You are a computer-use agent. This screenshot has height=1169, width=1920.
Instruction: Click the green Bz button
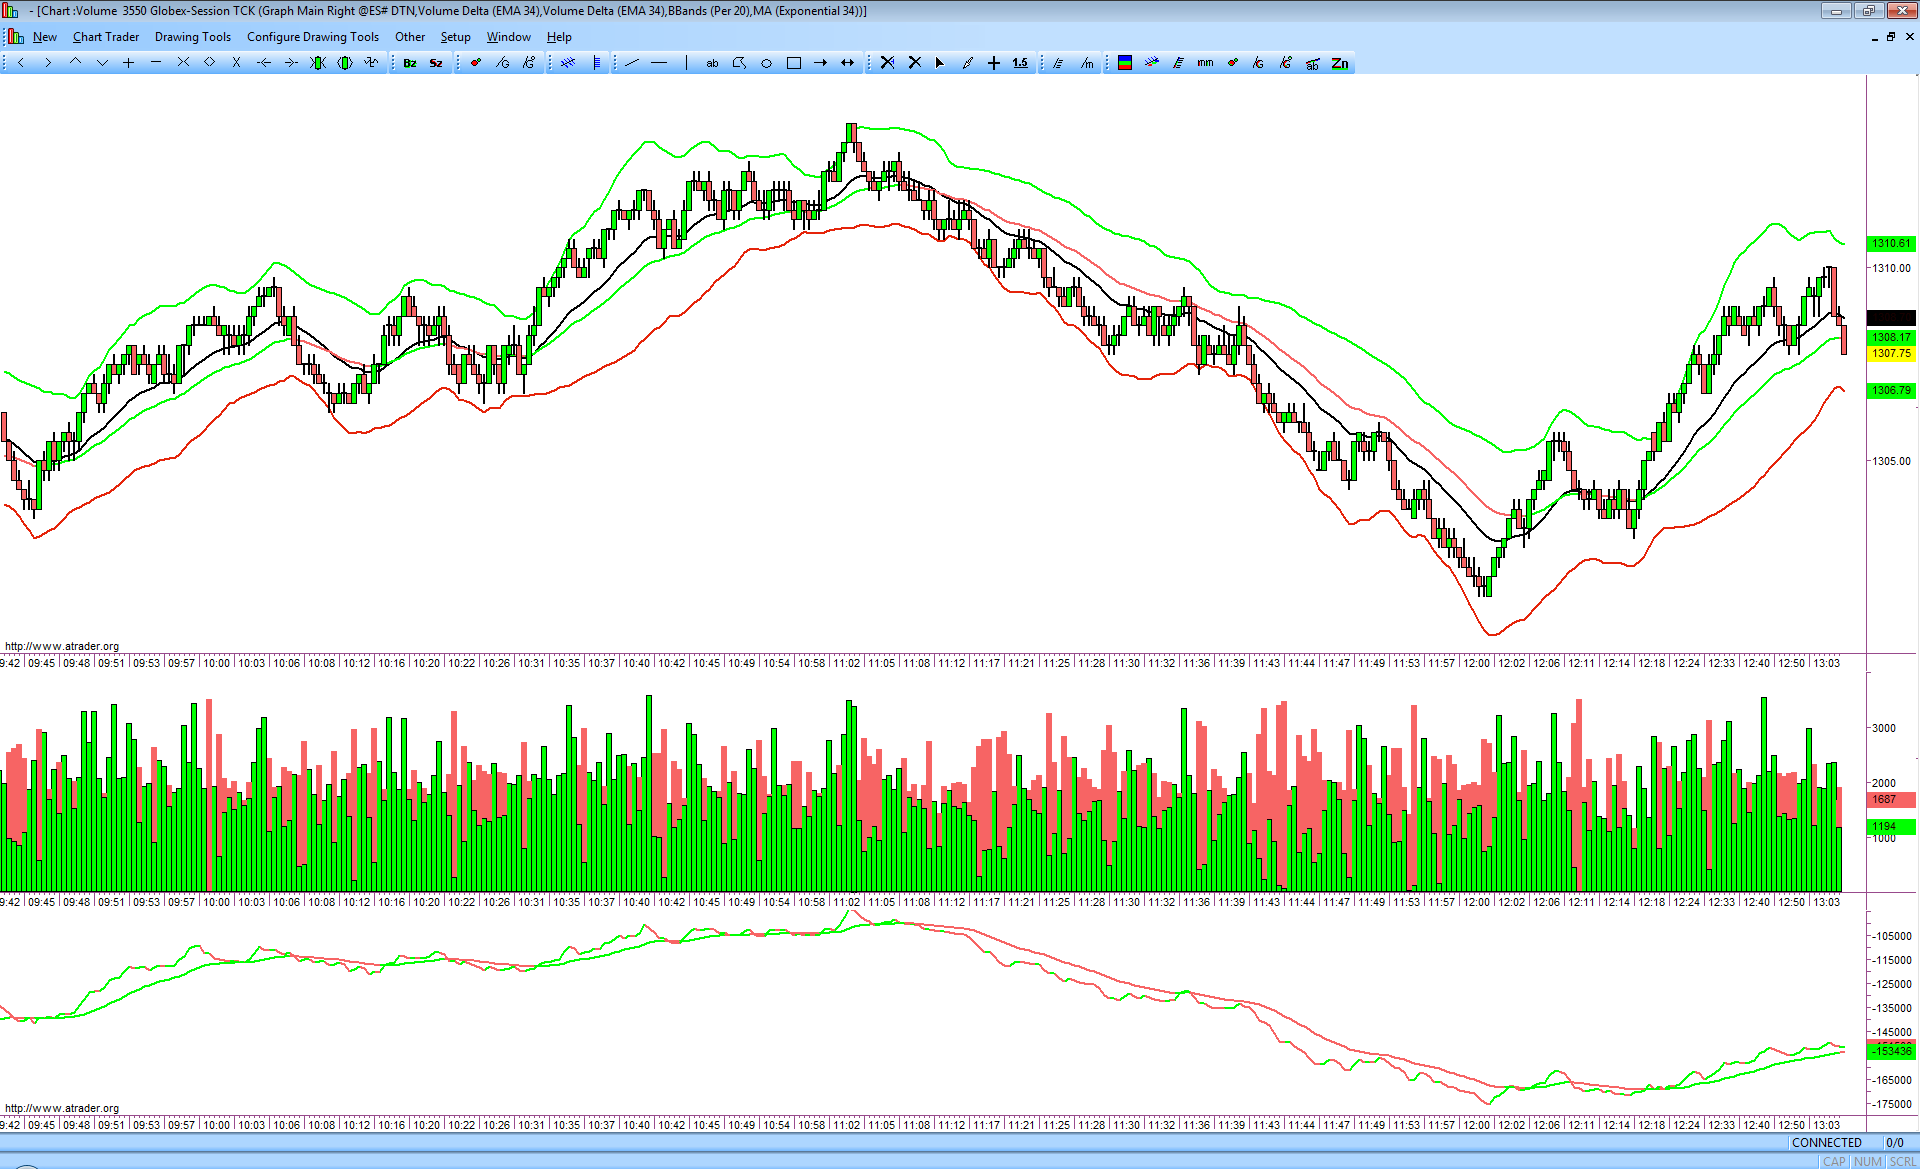(x=410, y=63)
